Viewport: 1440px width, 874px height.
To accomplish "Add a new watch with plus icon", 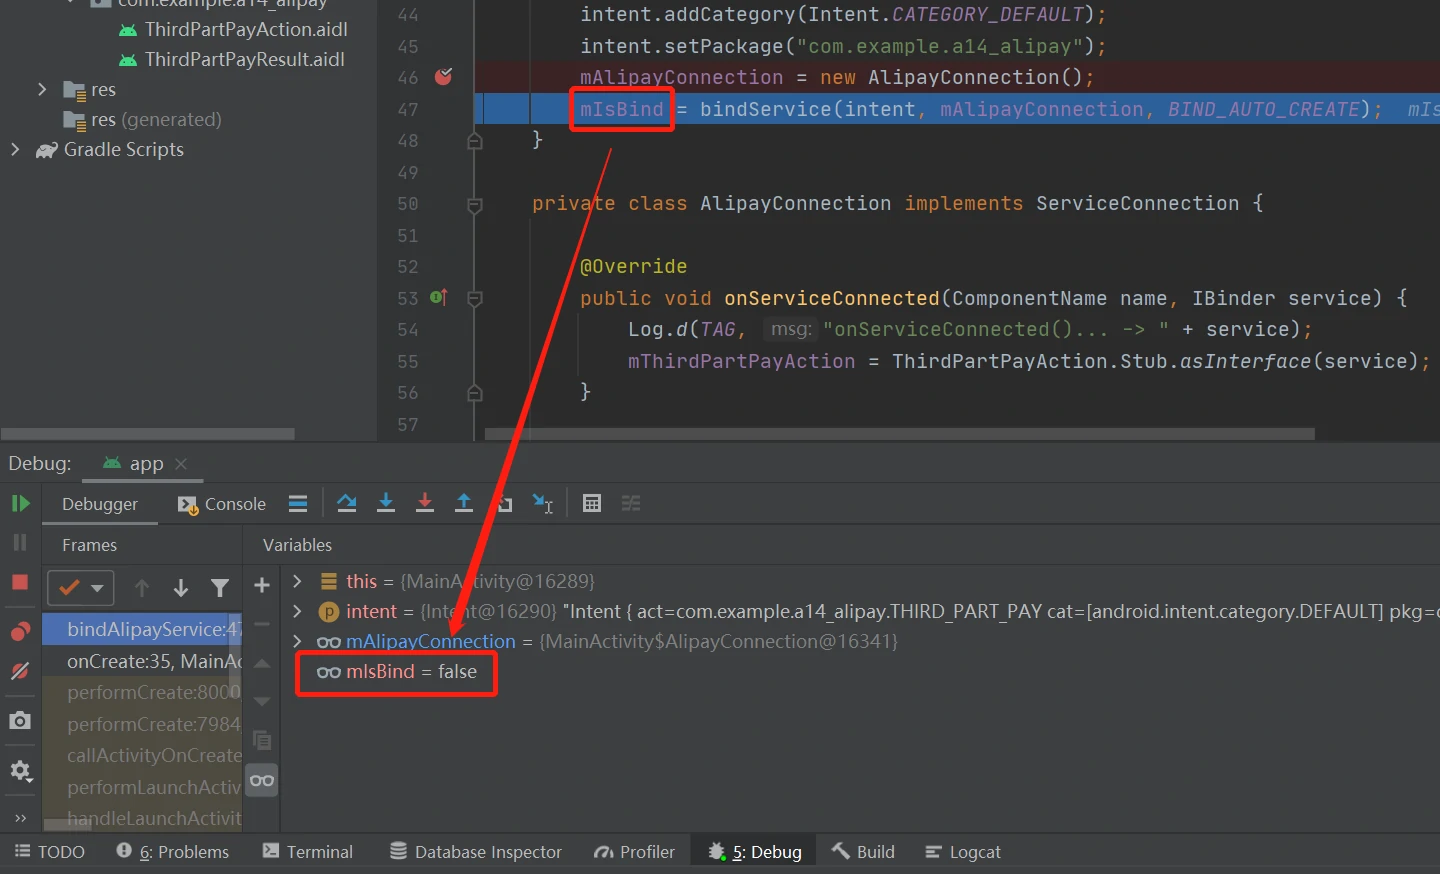I will tap(262, 586).
